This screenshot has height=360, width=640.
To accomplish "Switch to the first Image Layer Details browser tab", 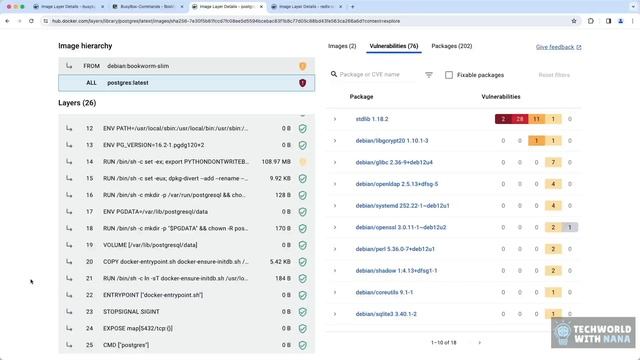I will [x=69, y=7].
